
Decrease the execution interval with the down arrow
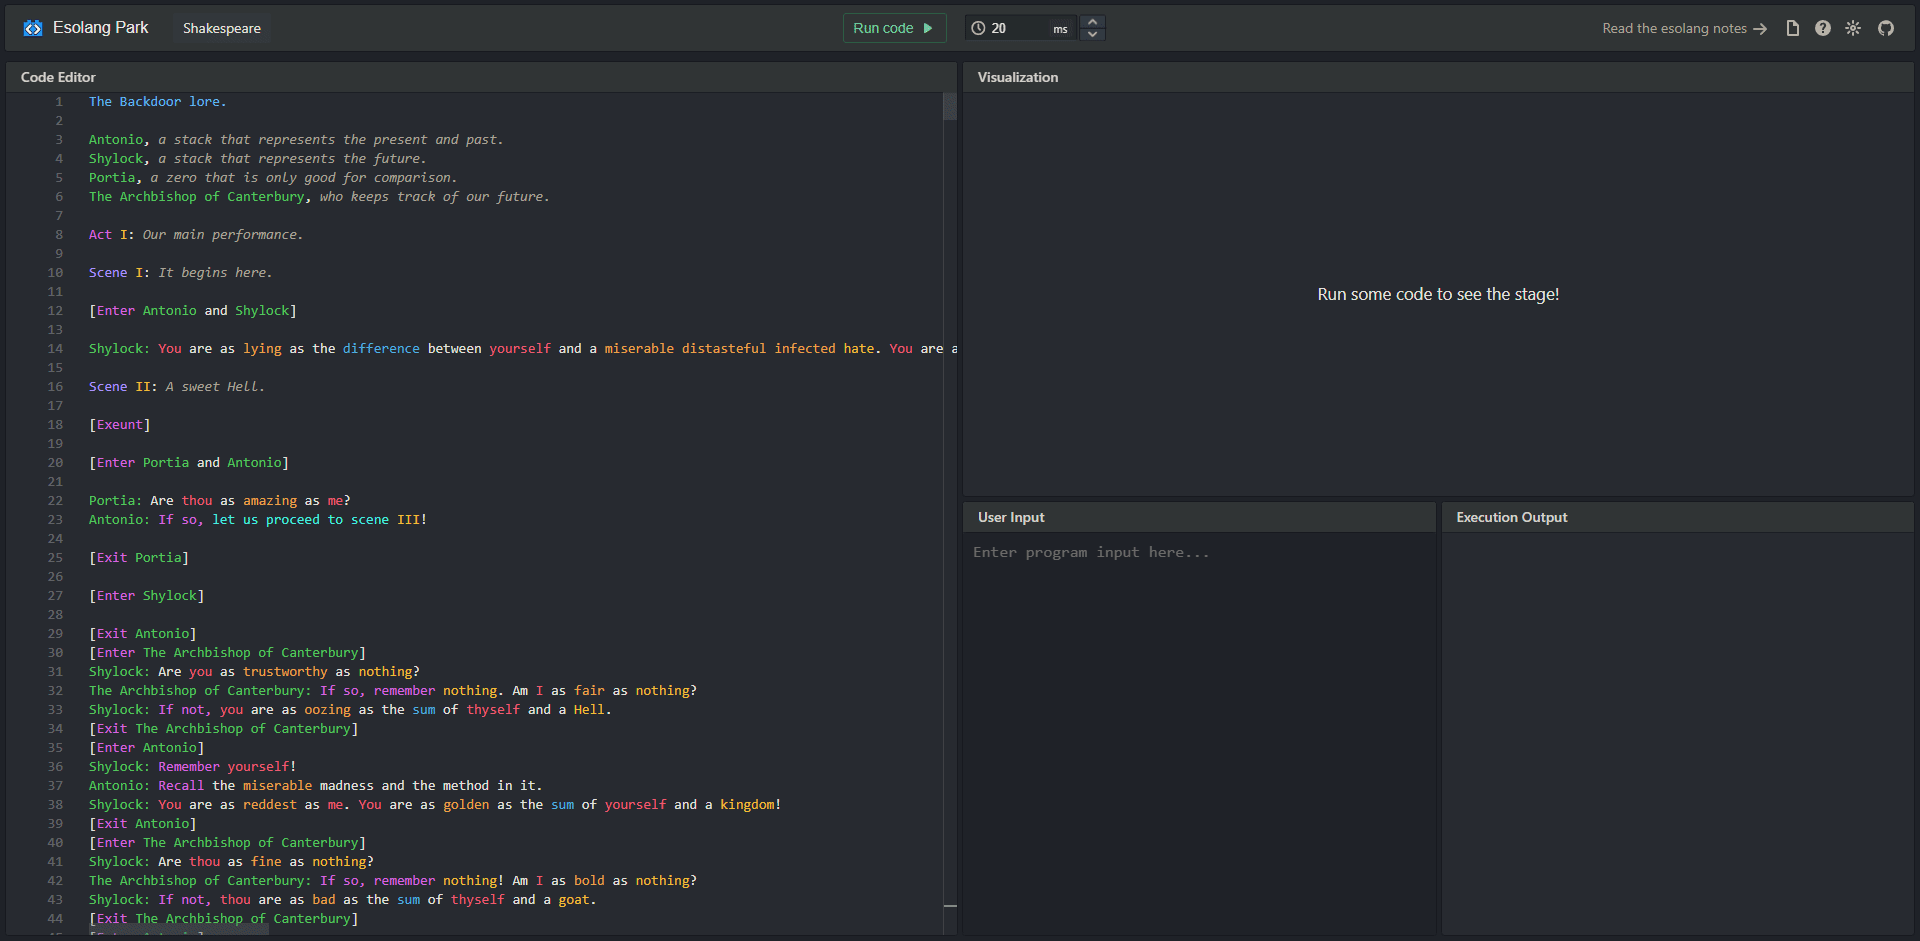[1093, 35]
